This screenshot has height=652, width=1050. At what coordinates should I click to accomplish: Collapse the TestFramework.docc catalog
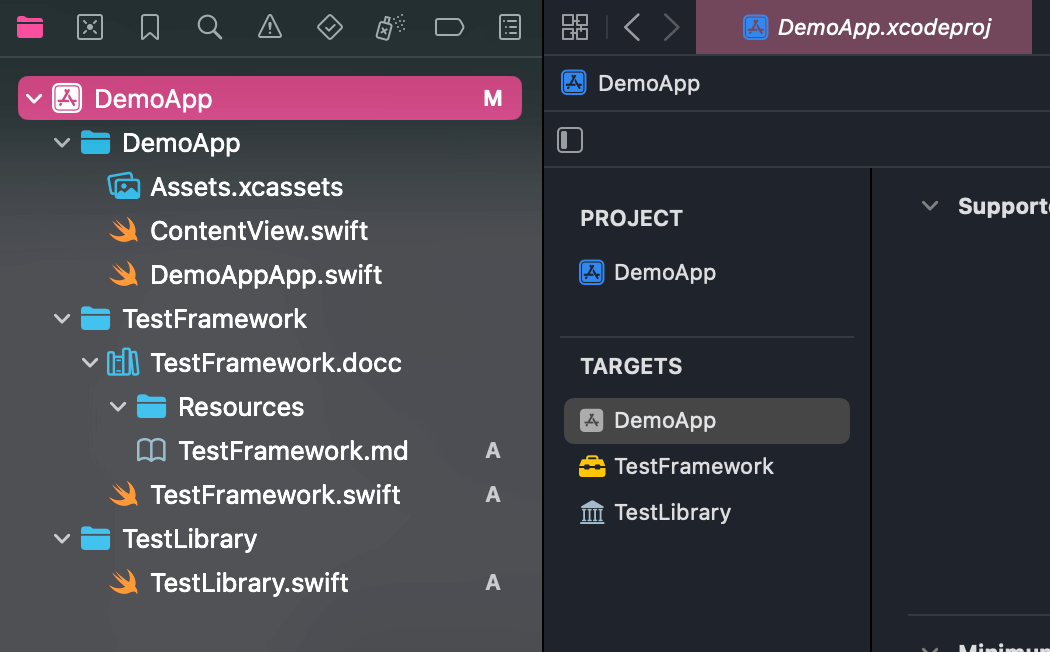click(90, 363)
